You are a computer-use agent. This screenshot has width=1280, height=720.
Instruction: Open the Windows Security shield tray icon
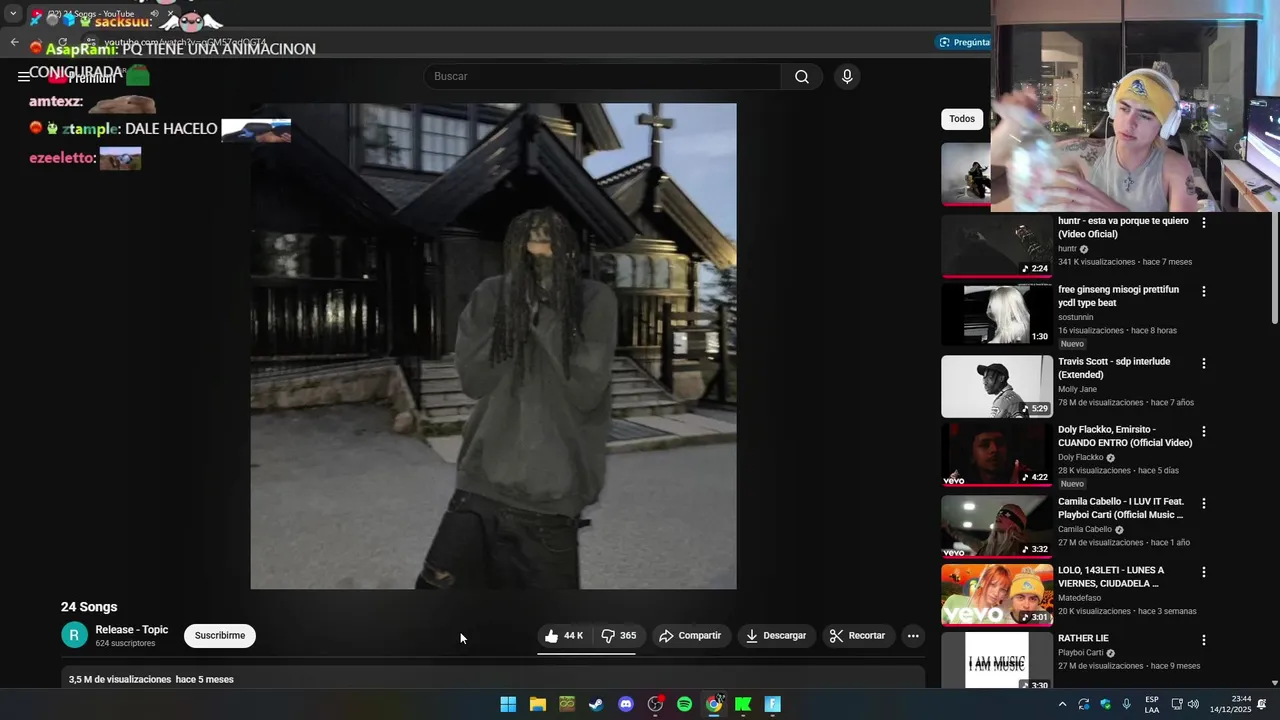coord(1105,704)
